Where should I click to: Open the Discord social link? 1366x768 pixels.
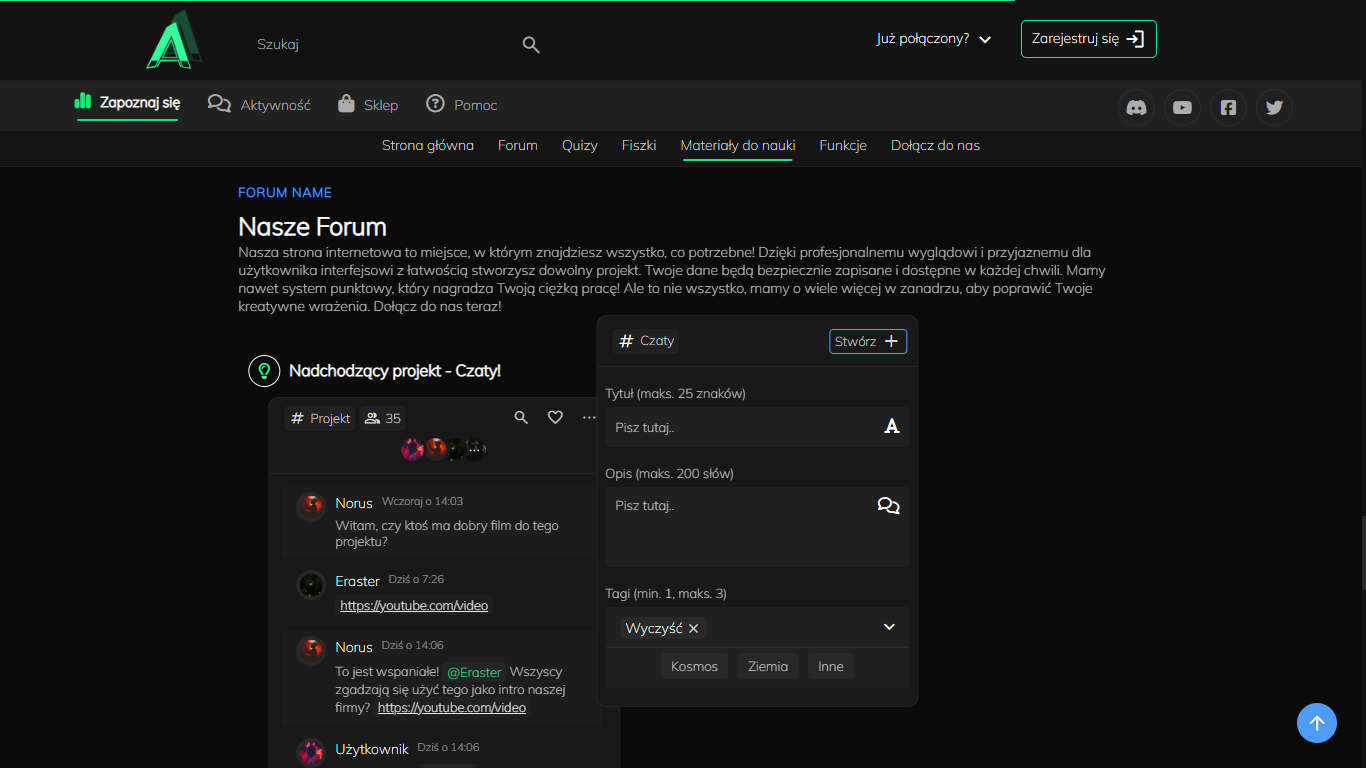[1136, 108]
